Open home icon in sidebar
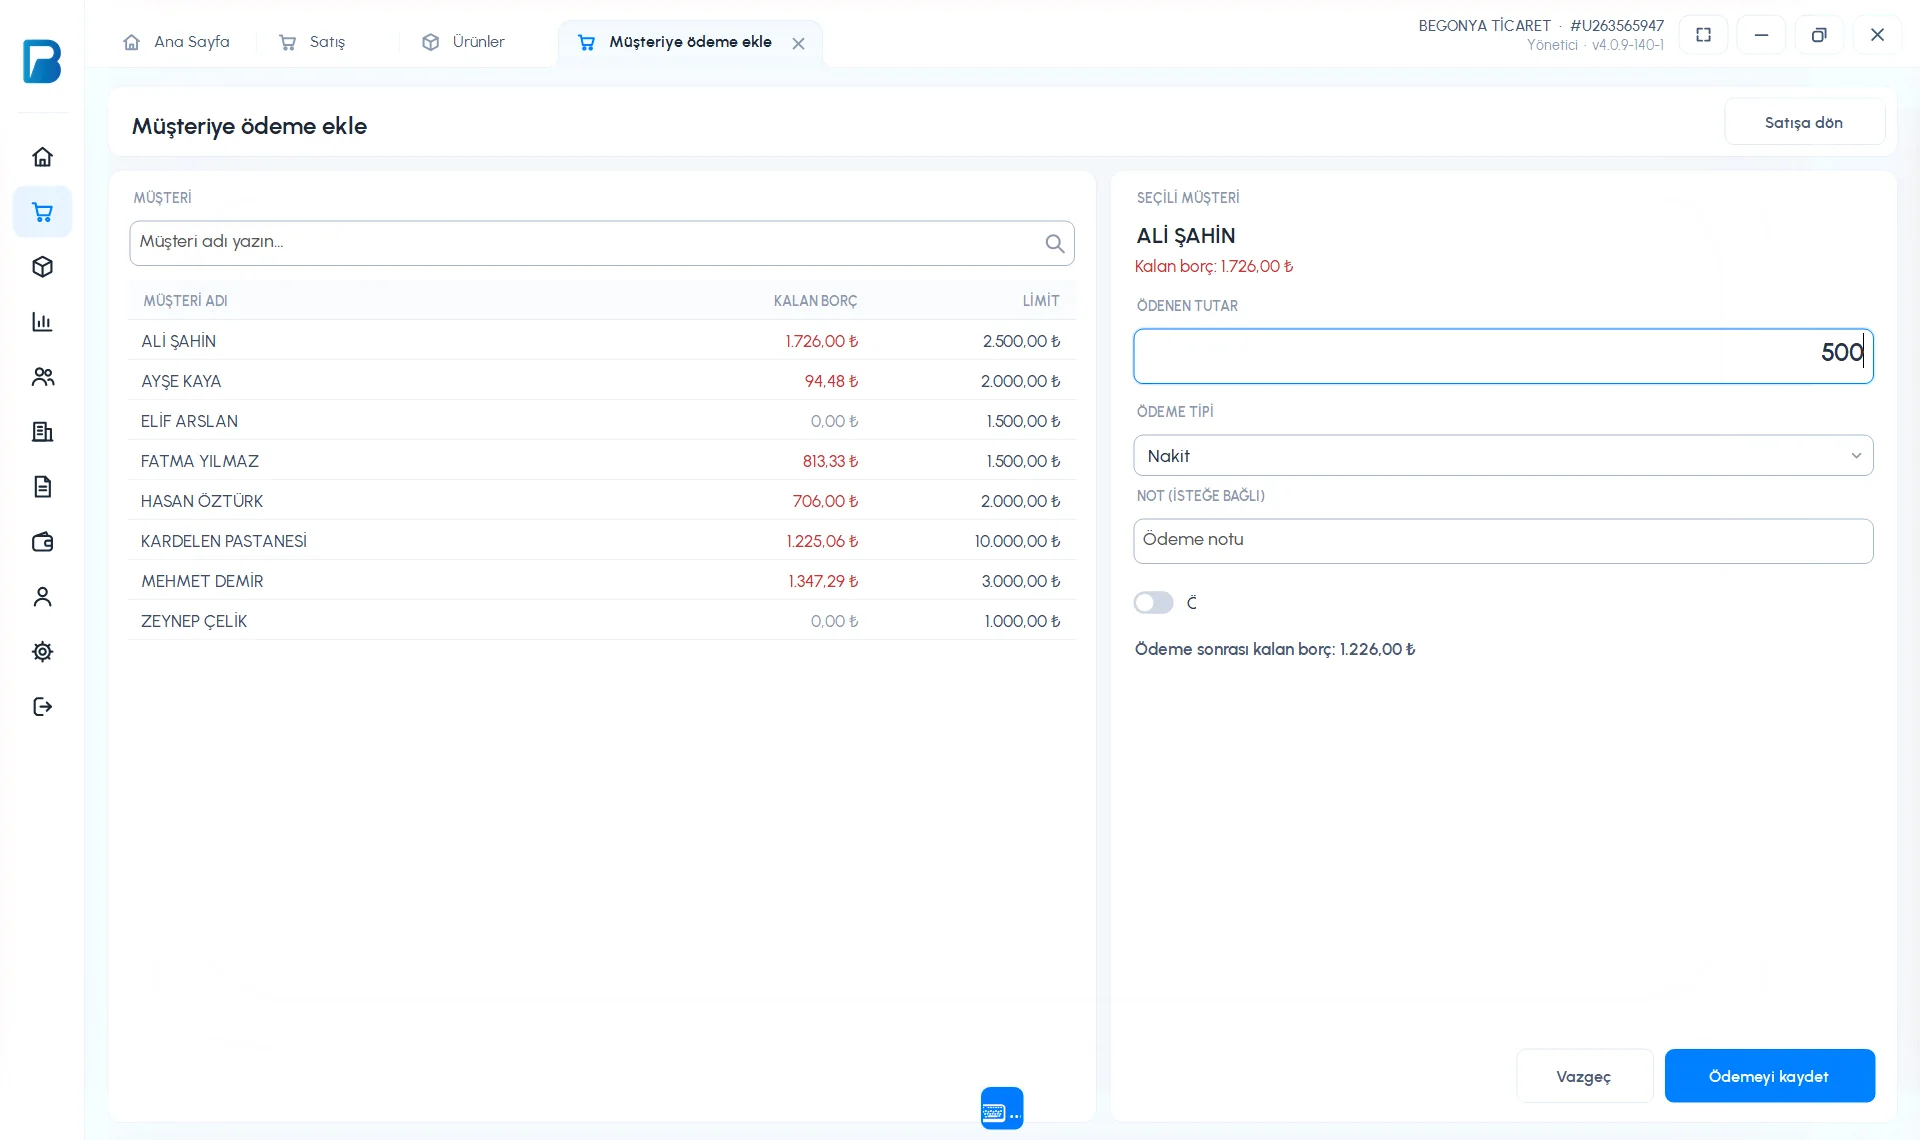 tap(42, 157)
